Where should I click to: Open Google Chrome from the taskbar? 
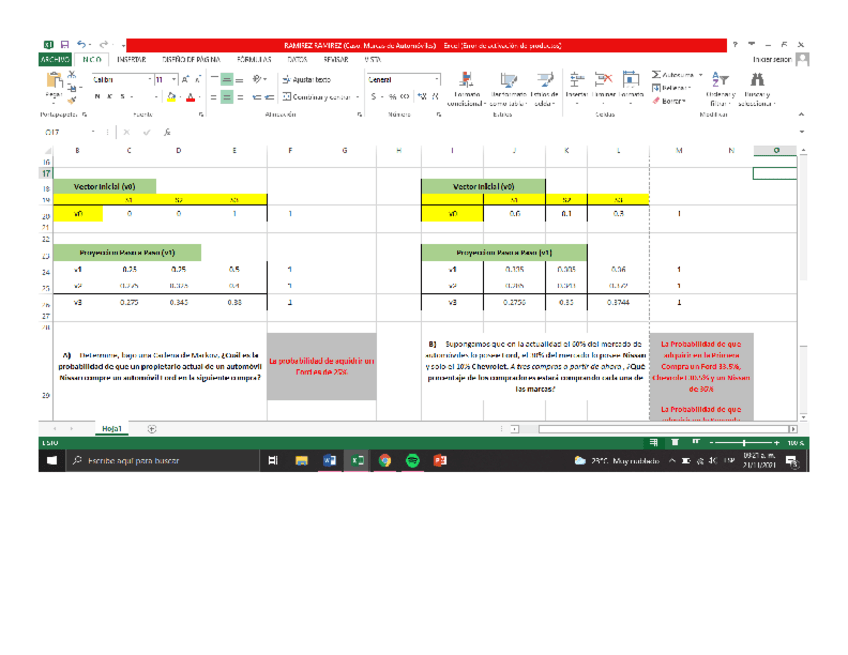pyautogui.click(x=385, y=461)
